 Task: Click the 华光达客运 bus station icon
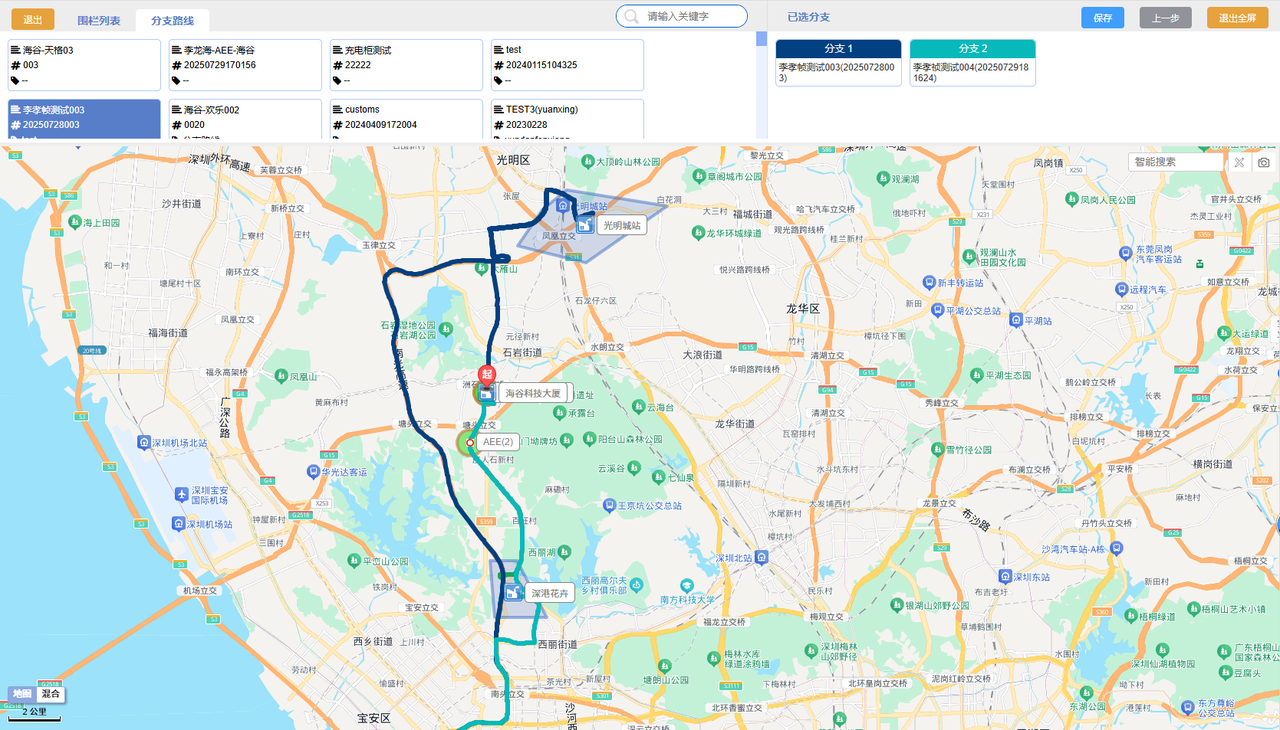tap(312, 472)
